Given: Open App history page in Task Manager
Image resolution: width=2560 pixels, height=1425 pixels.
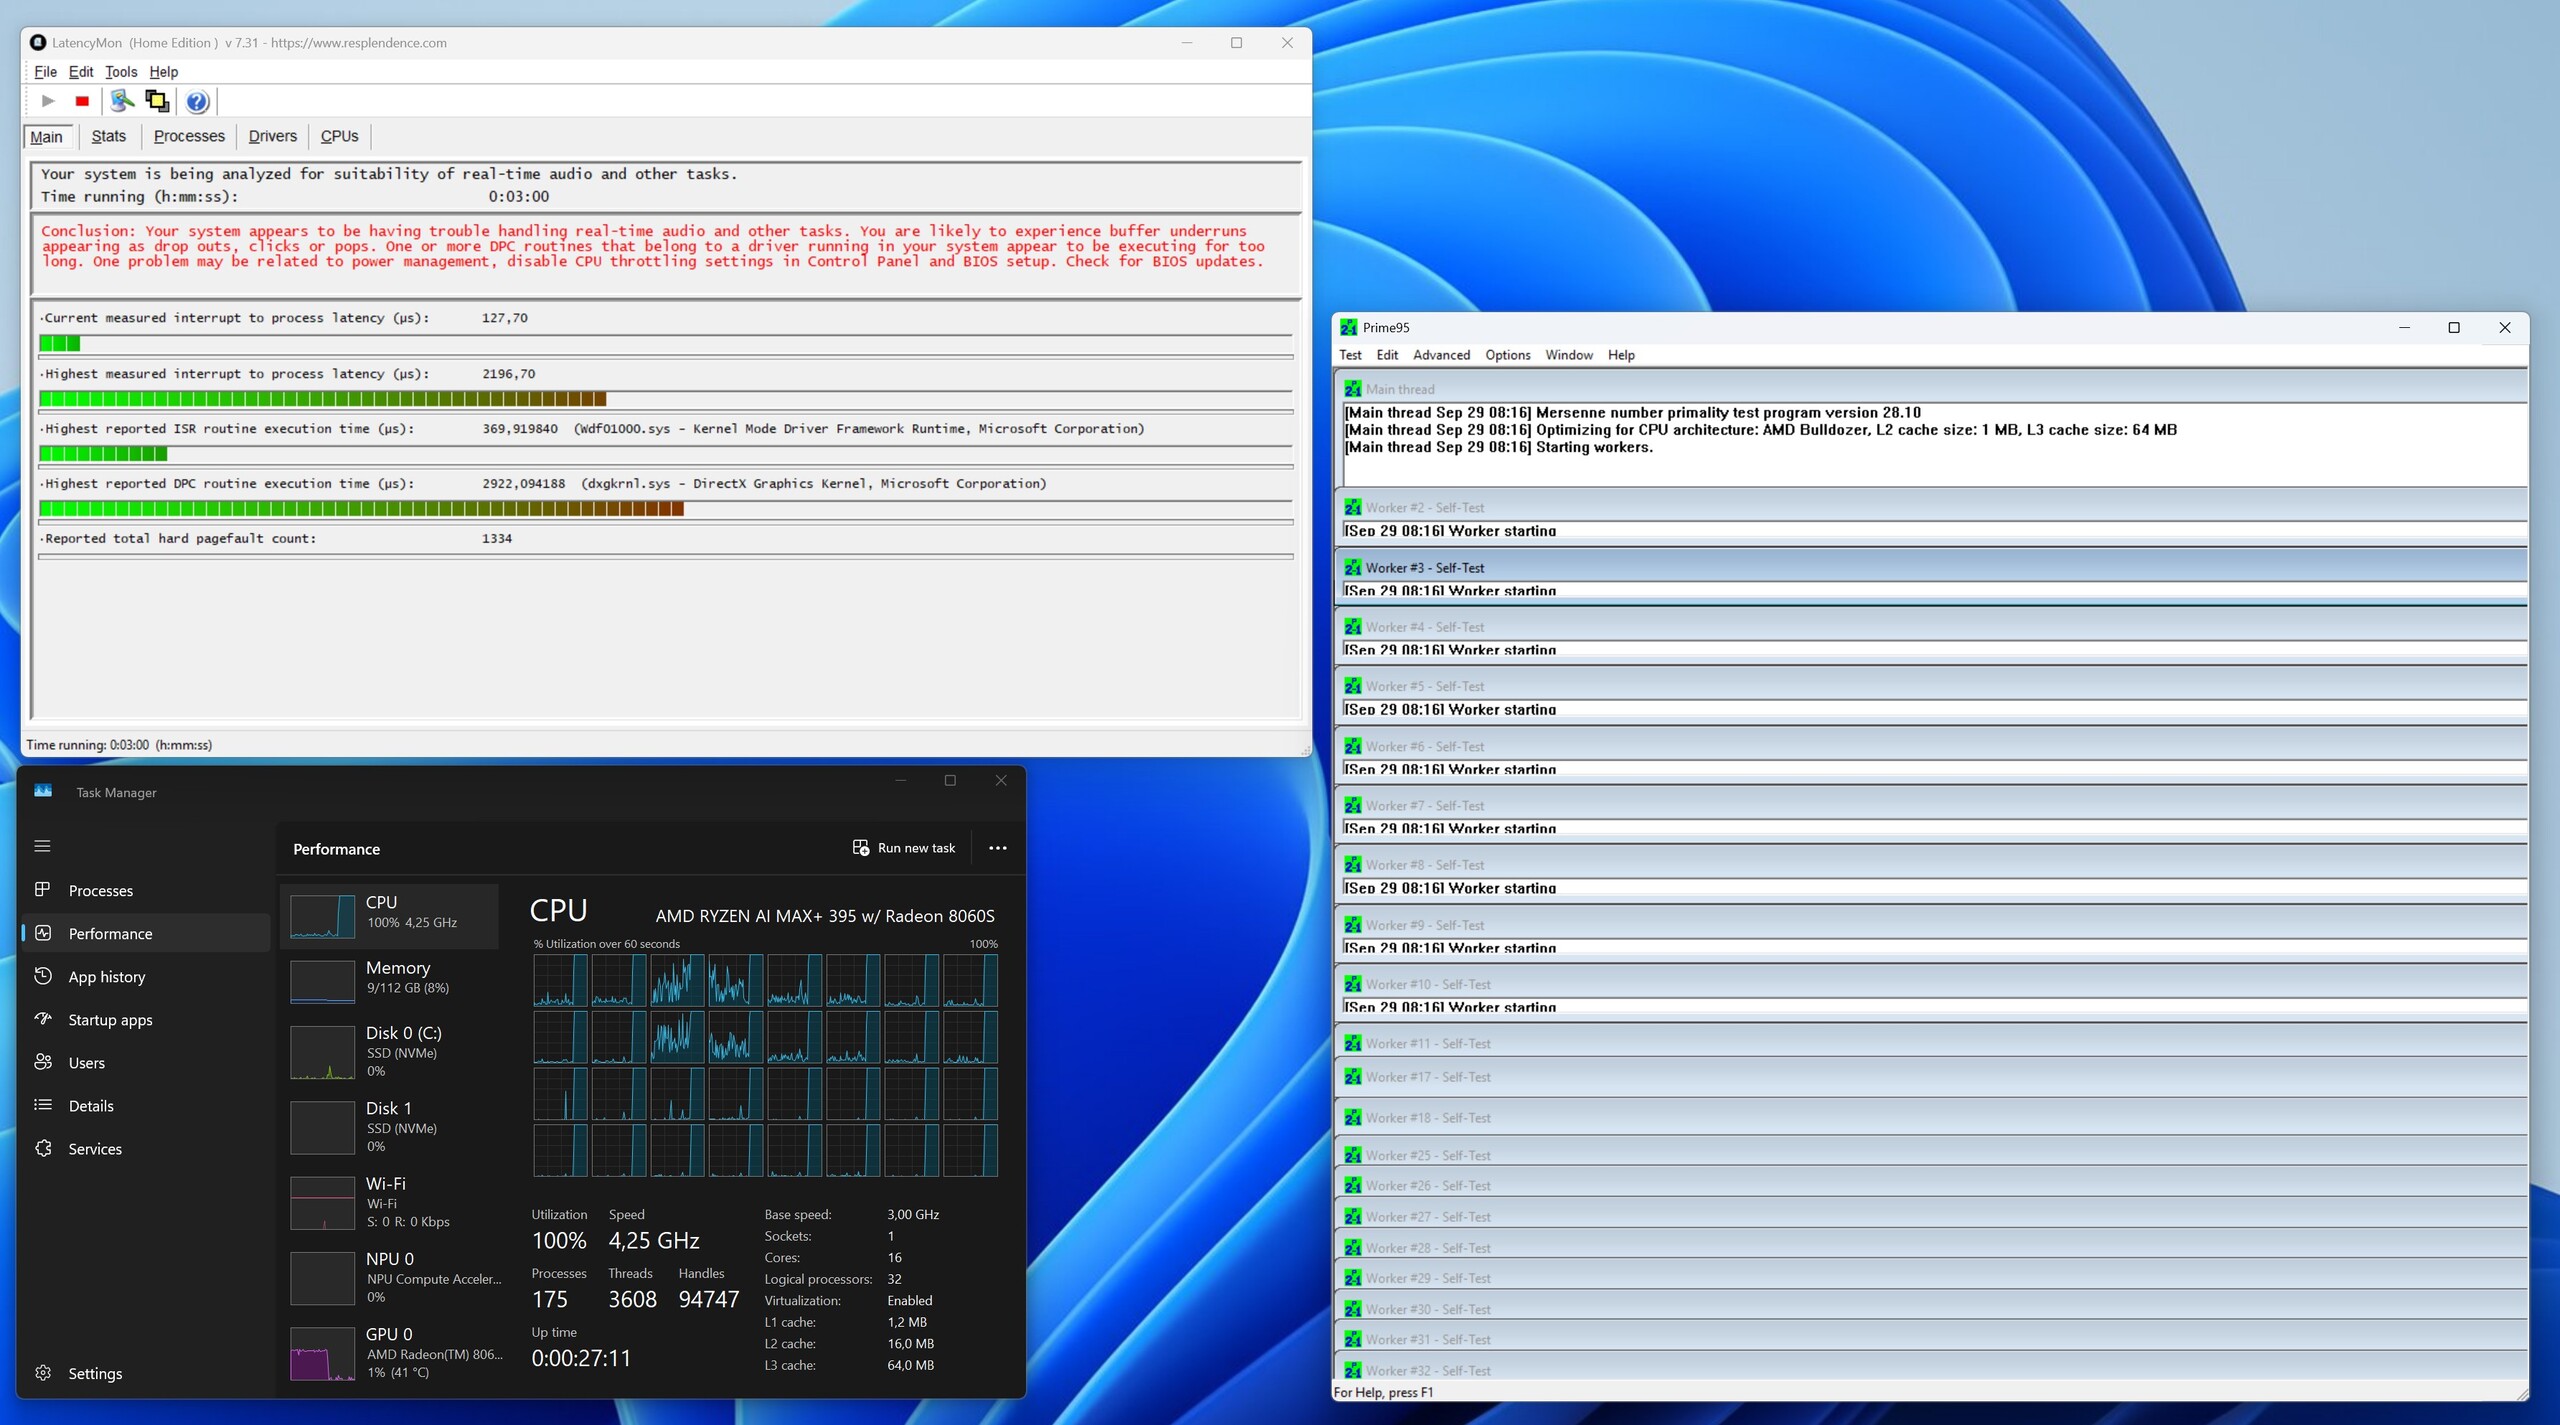Looking at the screenshot, I should click(106, 977).
